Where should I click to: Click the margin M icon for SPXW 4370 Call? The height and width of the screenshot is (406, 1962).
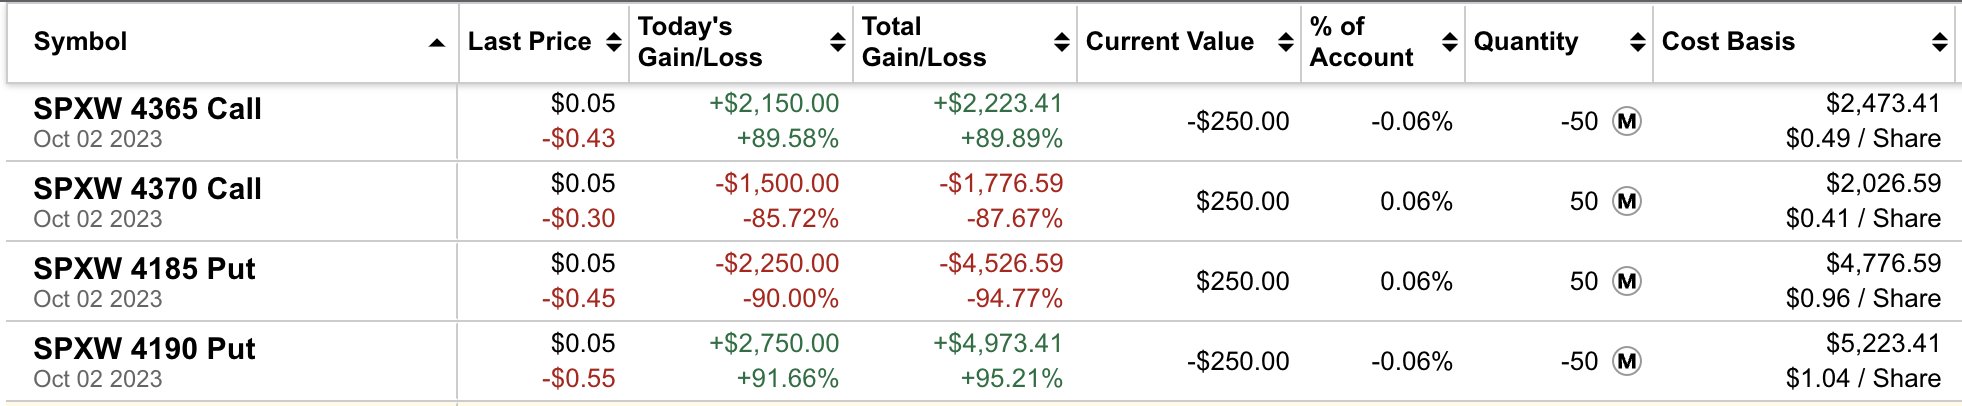click(x=1627, y=201)
